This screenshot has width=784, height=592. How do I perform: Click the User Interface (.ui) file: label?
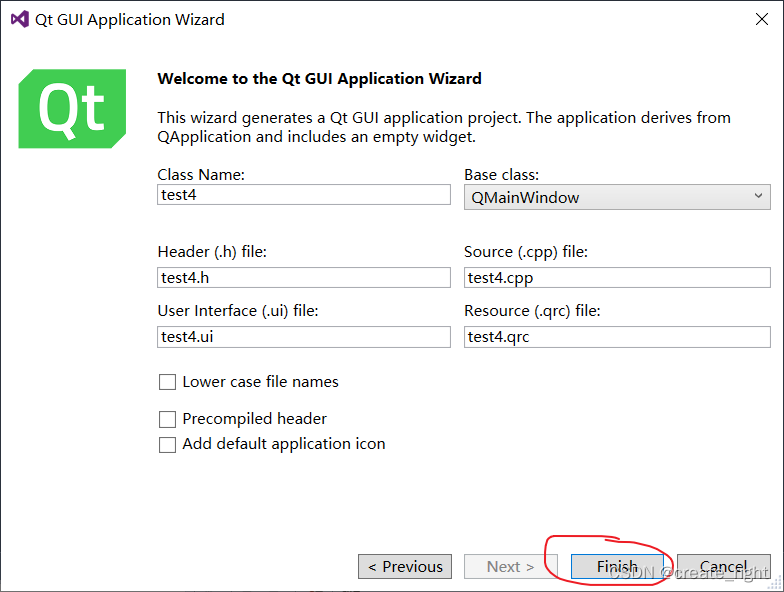pos(238,310)
